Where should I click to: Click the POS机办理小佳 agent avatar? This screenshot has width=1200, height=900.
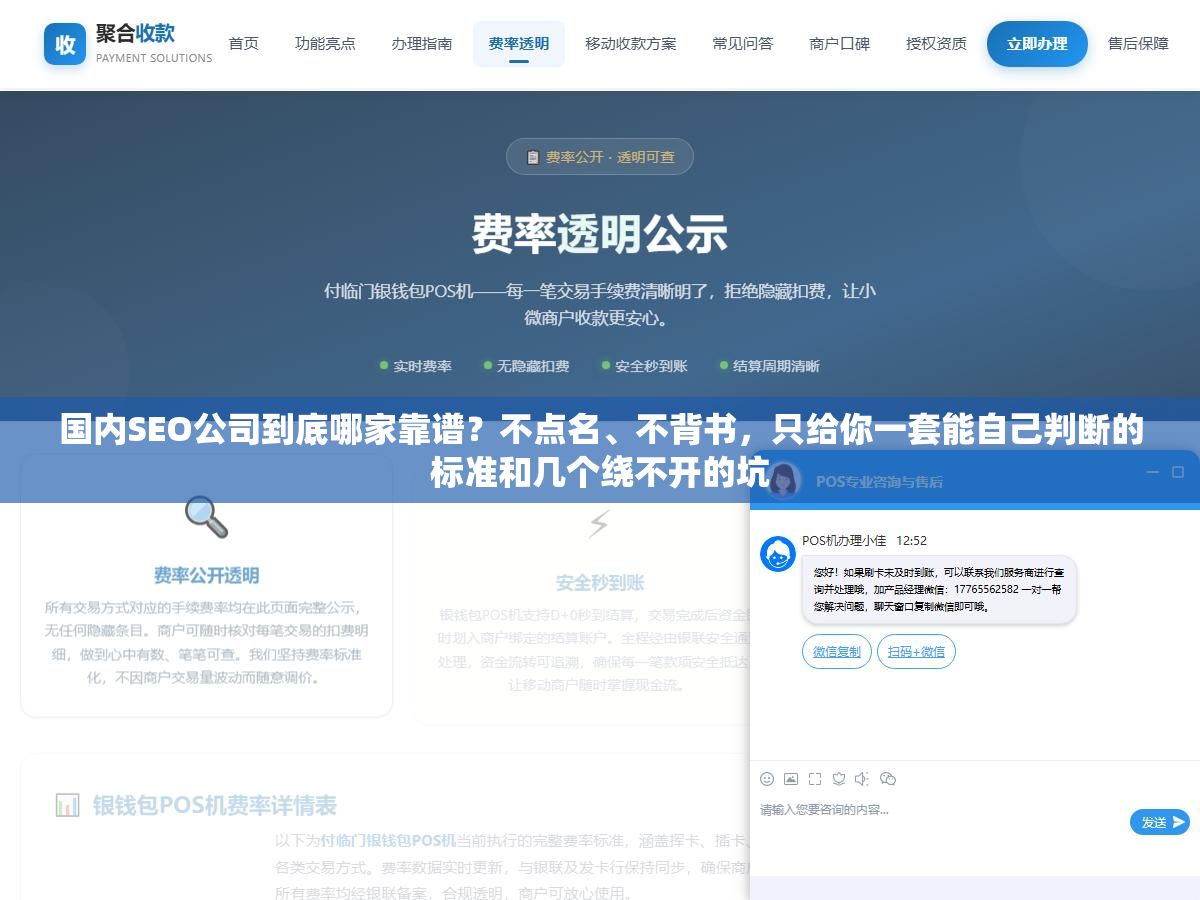pyautogui.click(x=778, y=554)
